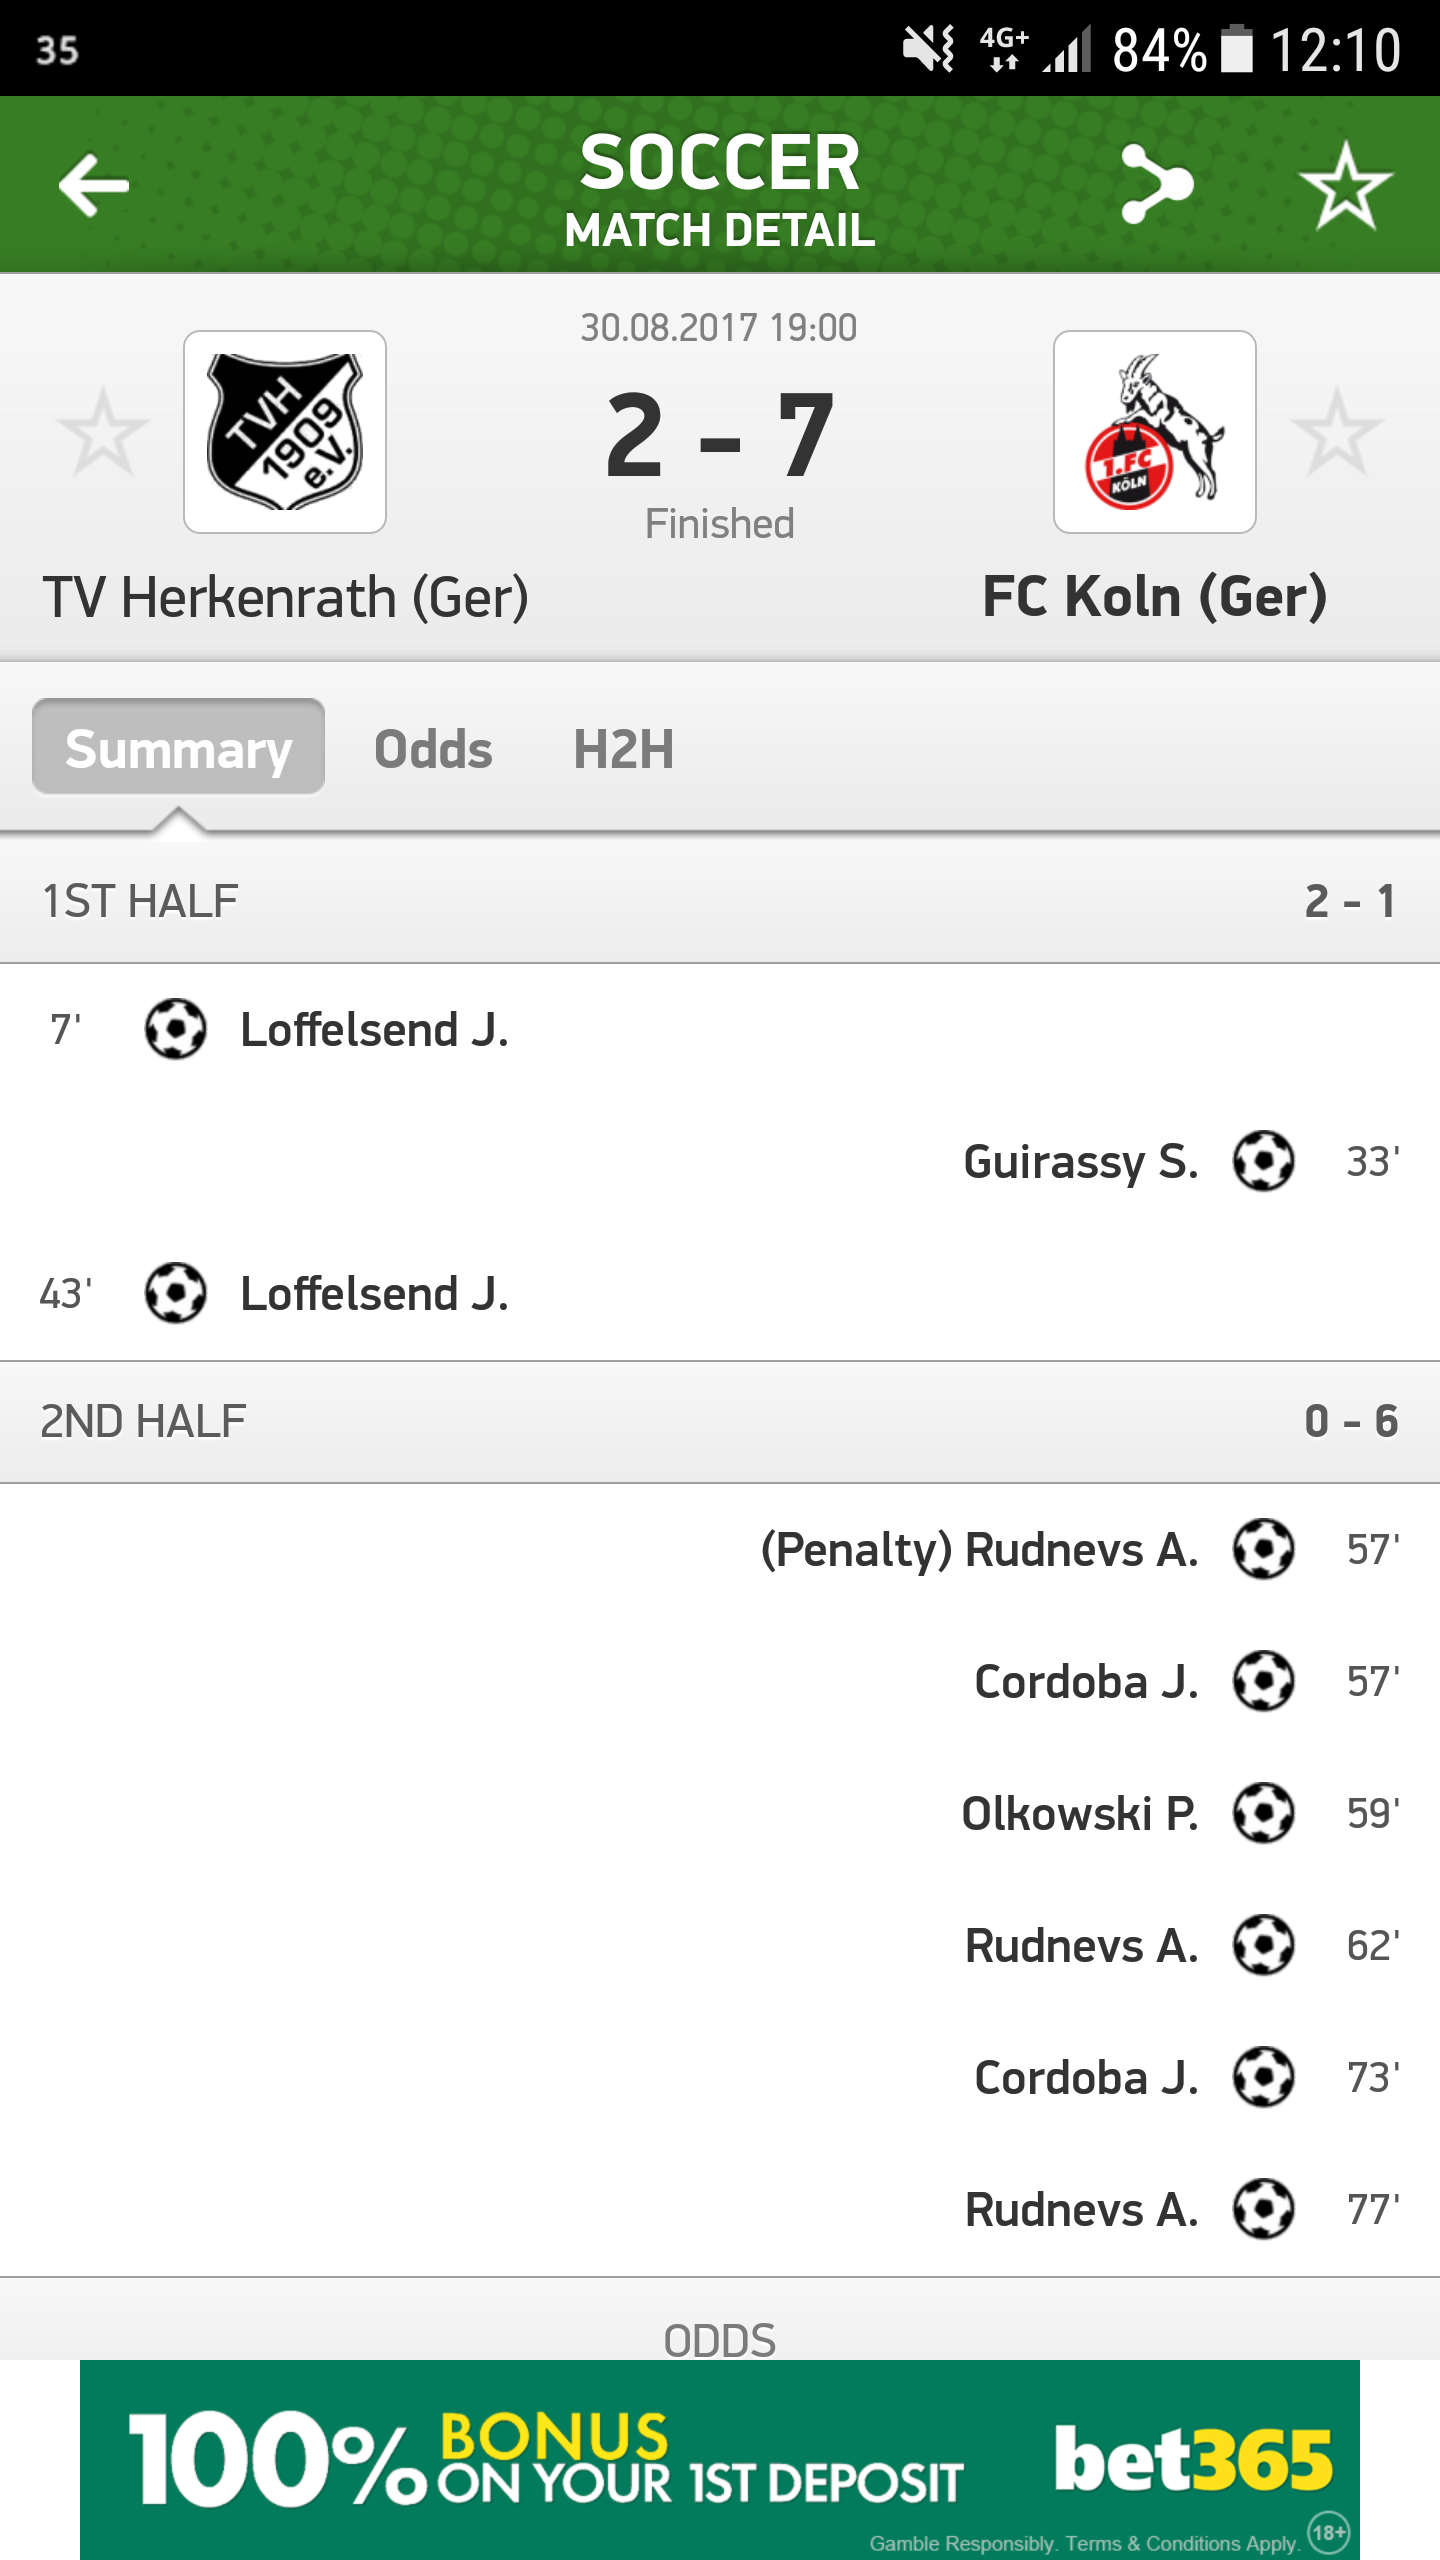The height and width of the screenshot is (2560, 1440).
Task: Share this match via share icon
Action: (x=1157, y=184)
